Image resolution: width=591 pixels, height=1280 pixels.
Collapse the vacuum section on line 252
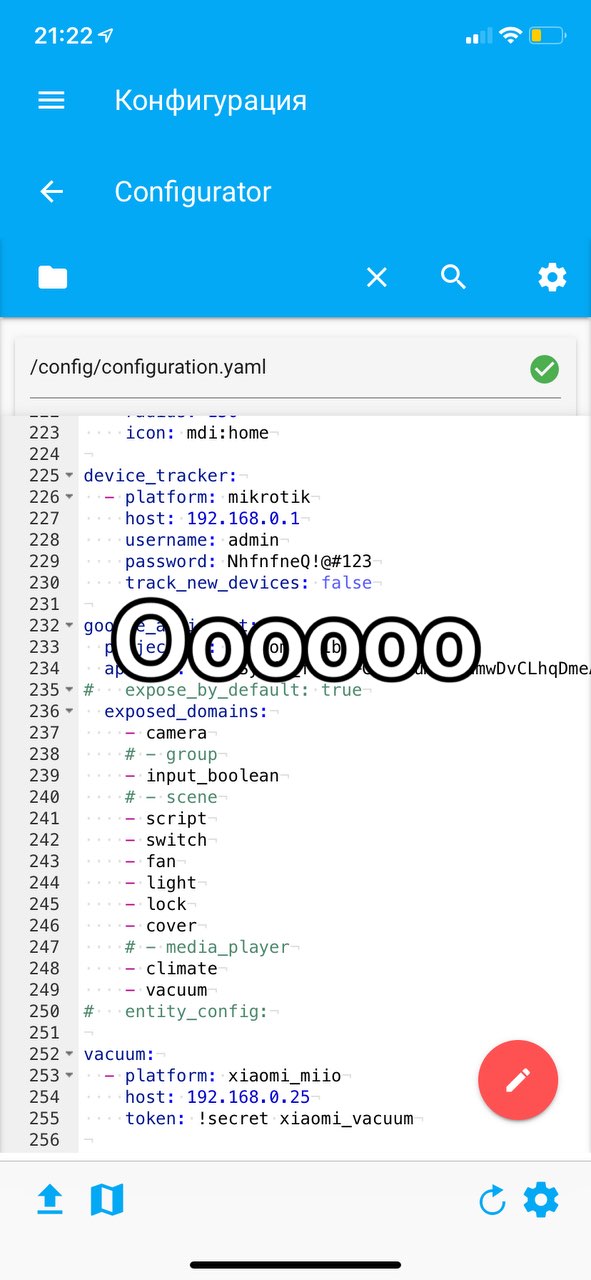pyautogui.click(x=69, y=1055)
